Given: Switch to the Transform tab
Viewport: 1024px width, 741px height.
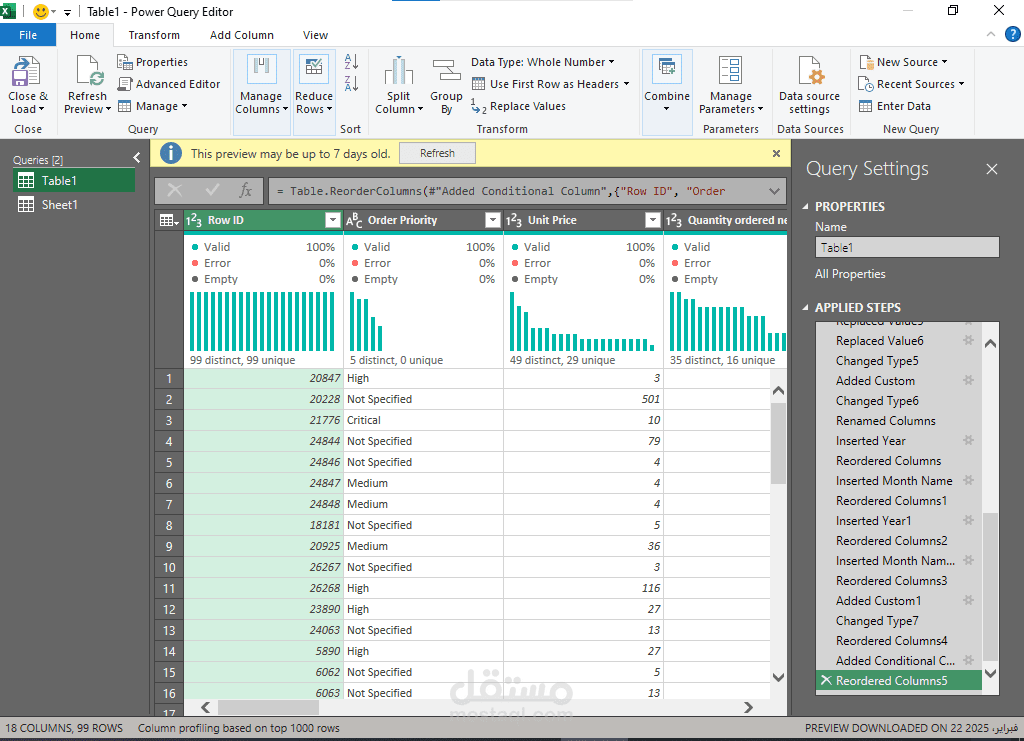Looking at the screenshot, I should (154, 35).
